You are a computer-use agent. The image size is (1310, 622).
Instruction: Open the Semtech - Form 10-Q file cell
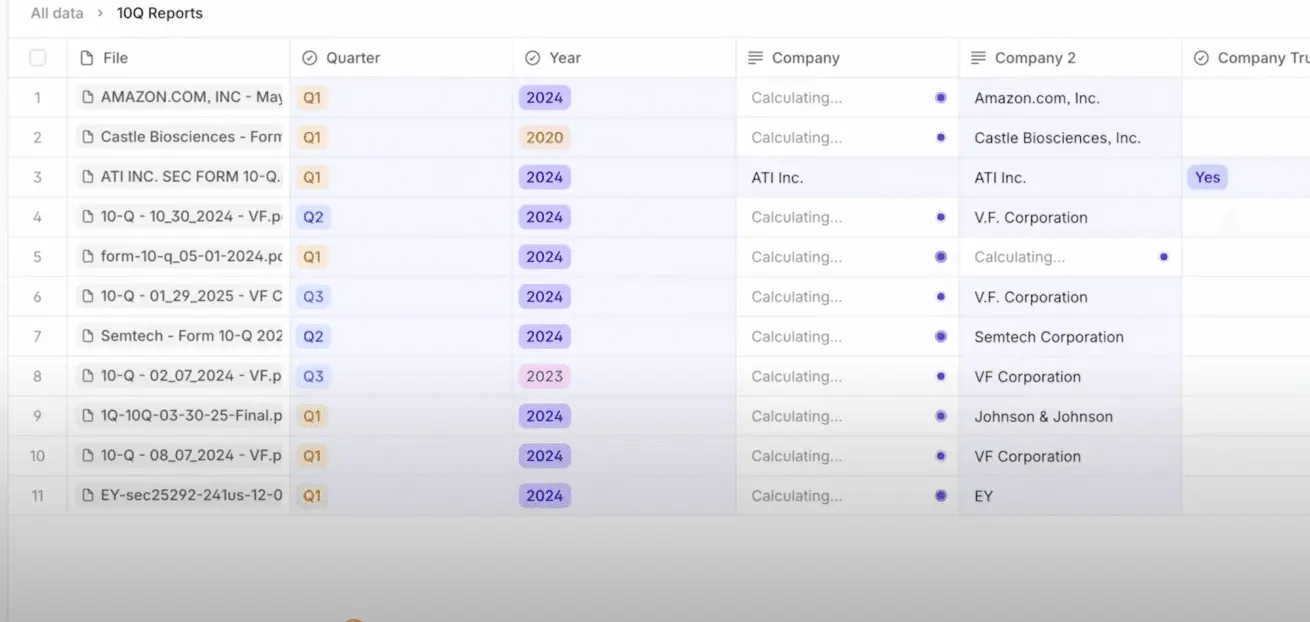[178, 337]
